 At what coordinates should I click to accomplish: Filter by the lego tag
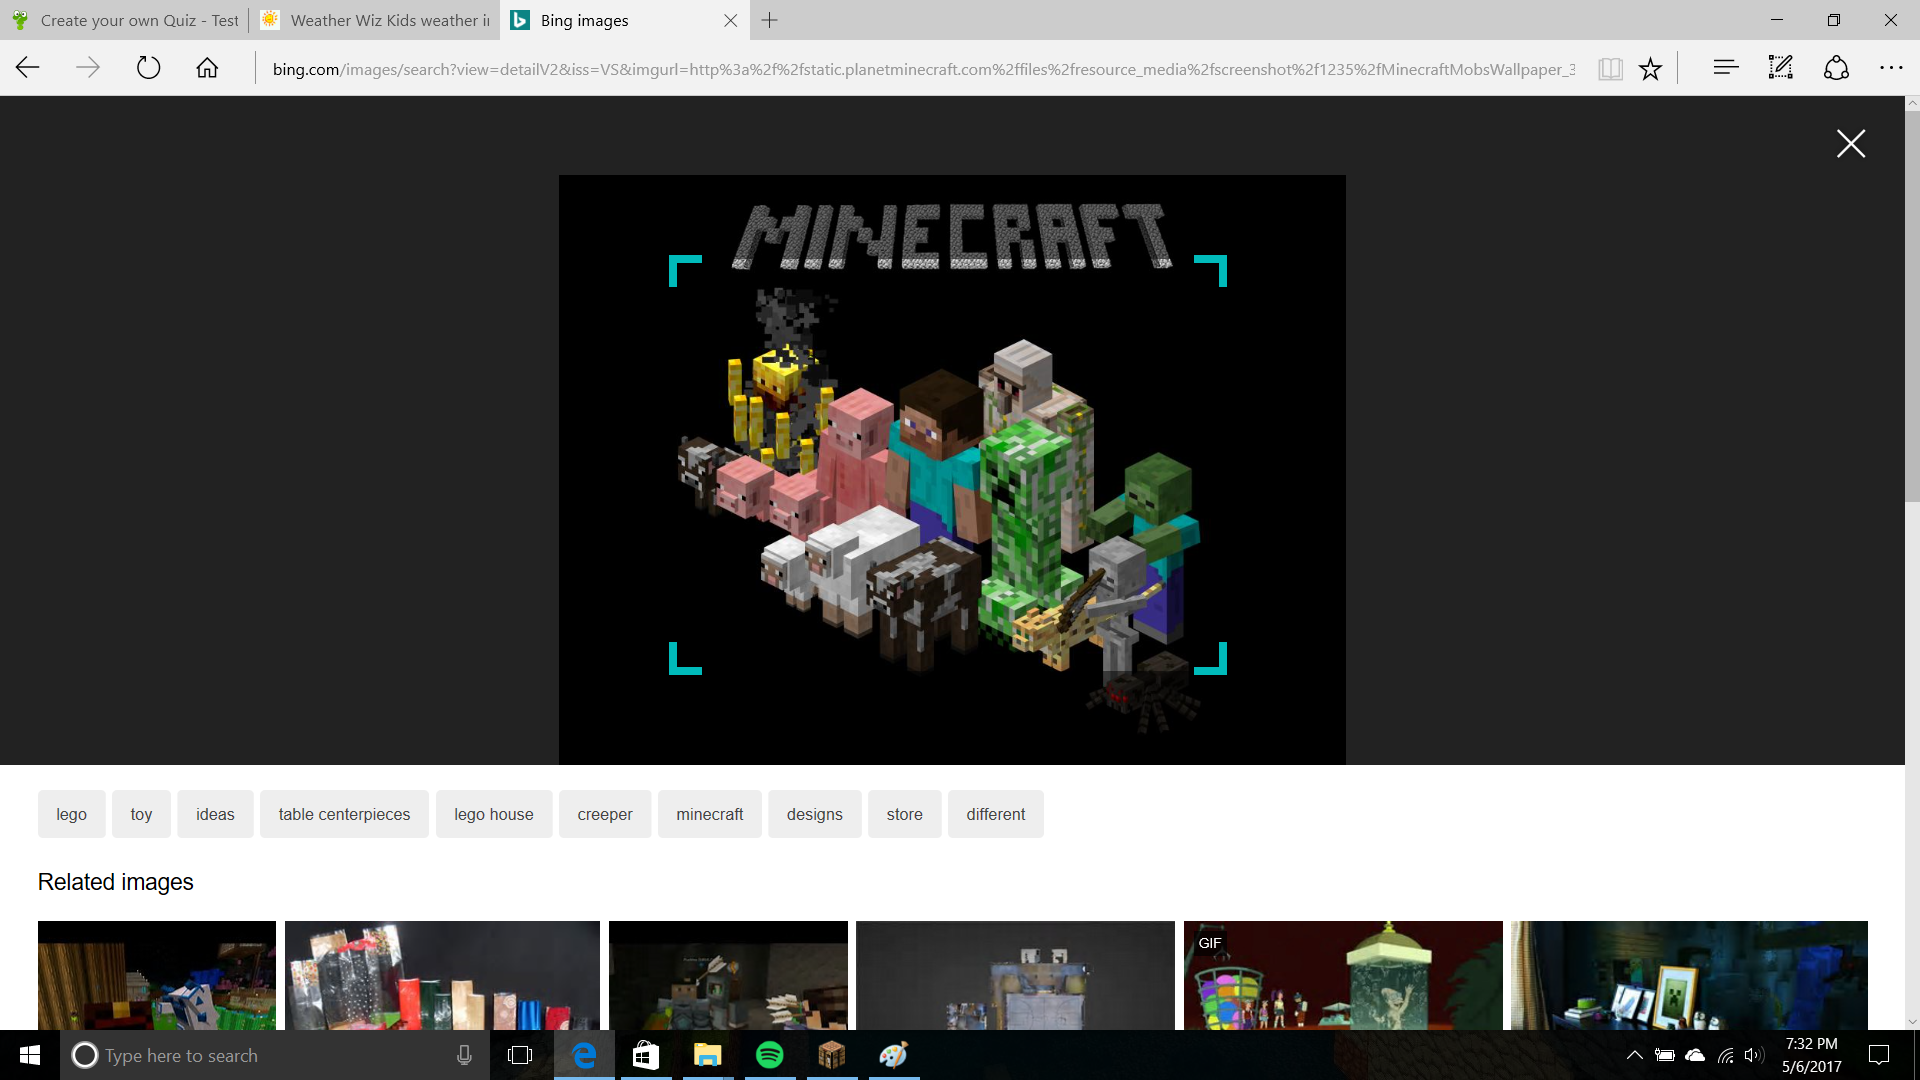(71, 814)
